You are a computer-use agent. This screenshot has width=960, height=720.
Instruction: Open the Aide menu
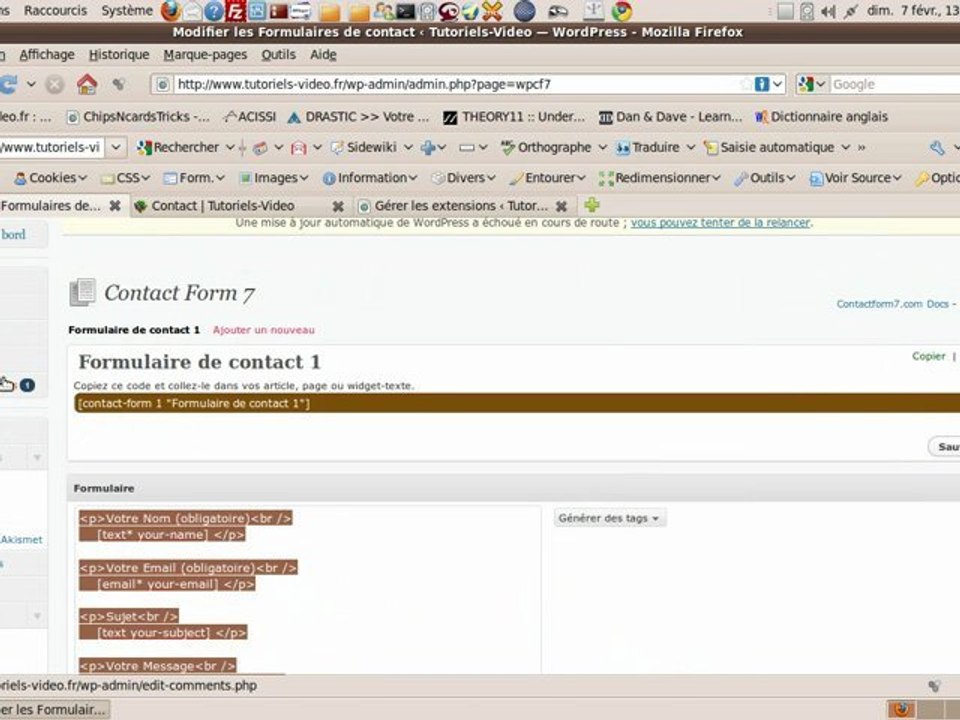pos(323,54)
